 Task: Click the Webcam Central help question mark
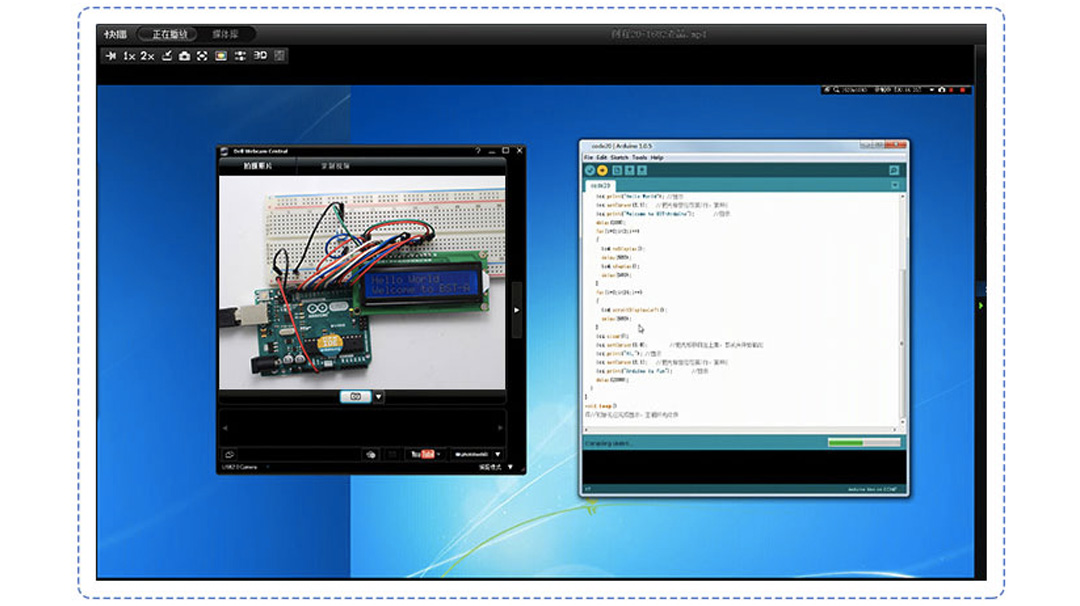477,150
